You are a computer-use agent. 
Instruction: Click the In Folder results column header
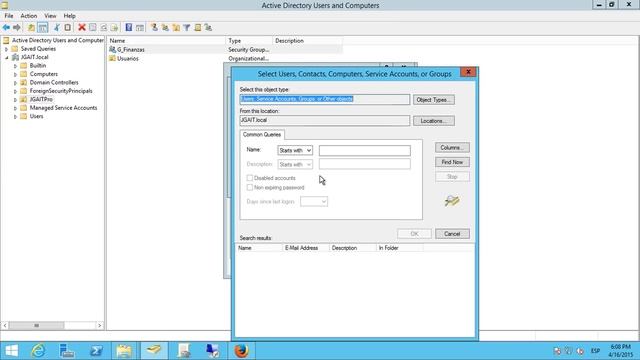[400, 248]
